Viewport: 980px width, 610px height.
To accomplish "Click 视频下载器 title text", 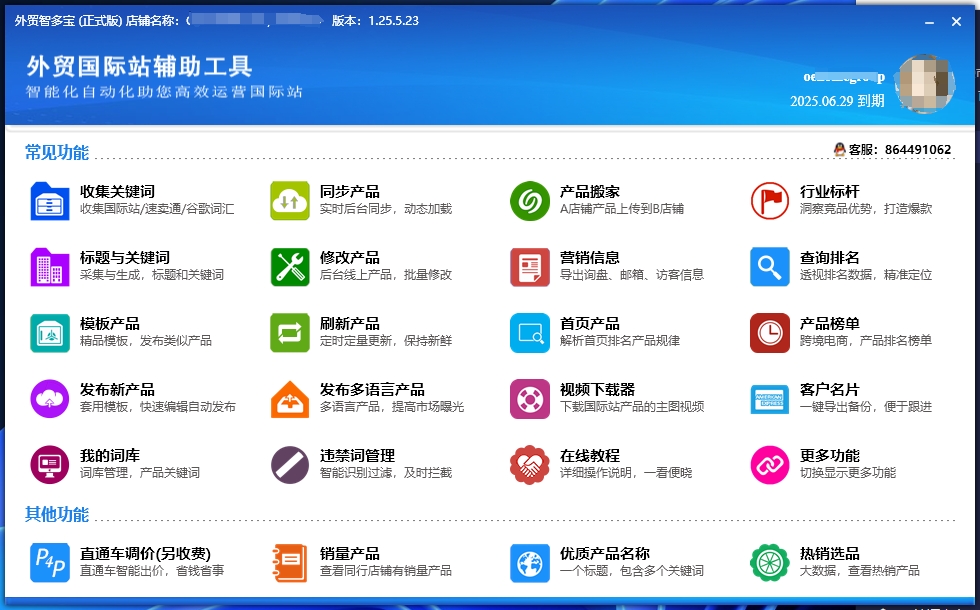I will [598, 389].
